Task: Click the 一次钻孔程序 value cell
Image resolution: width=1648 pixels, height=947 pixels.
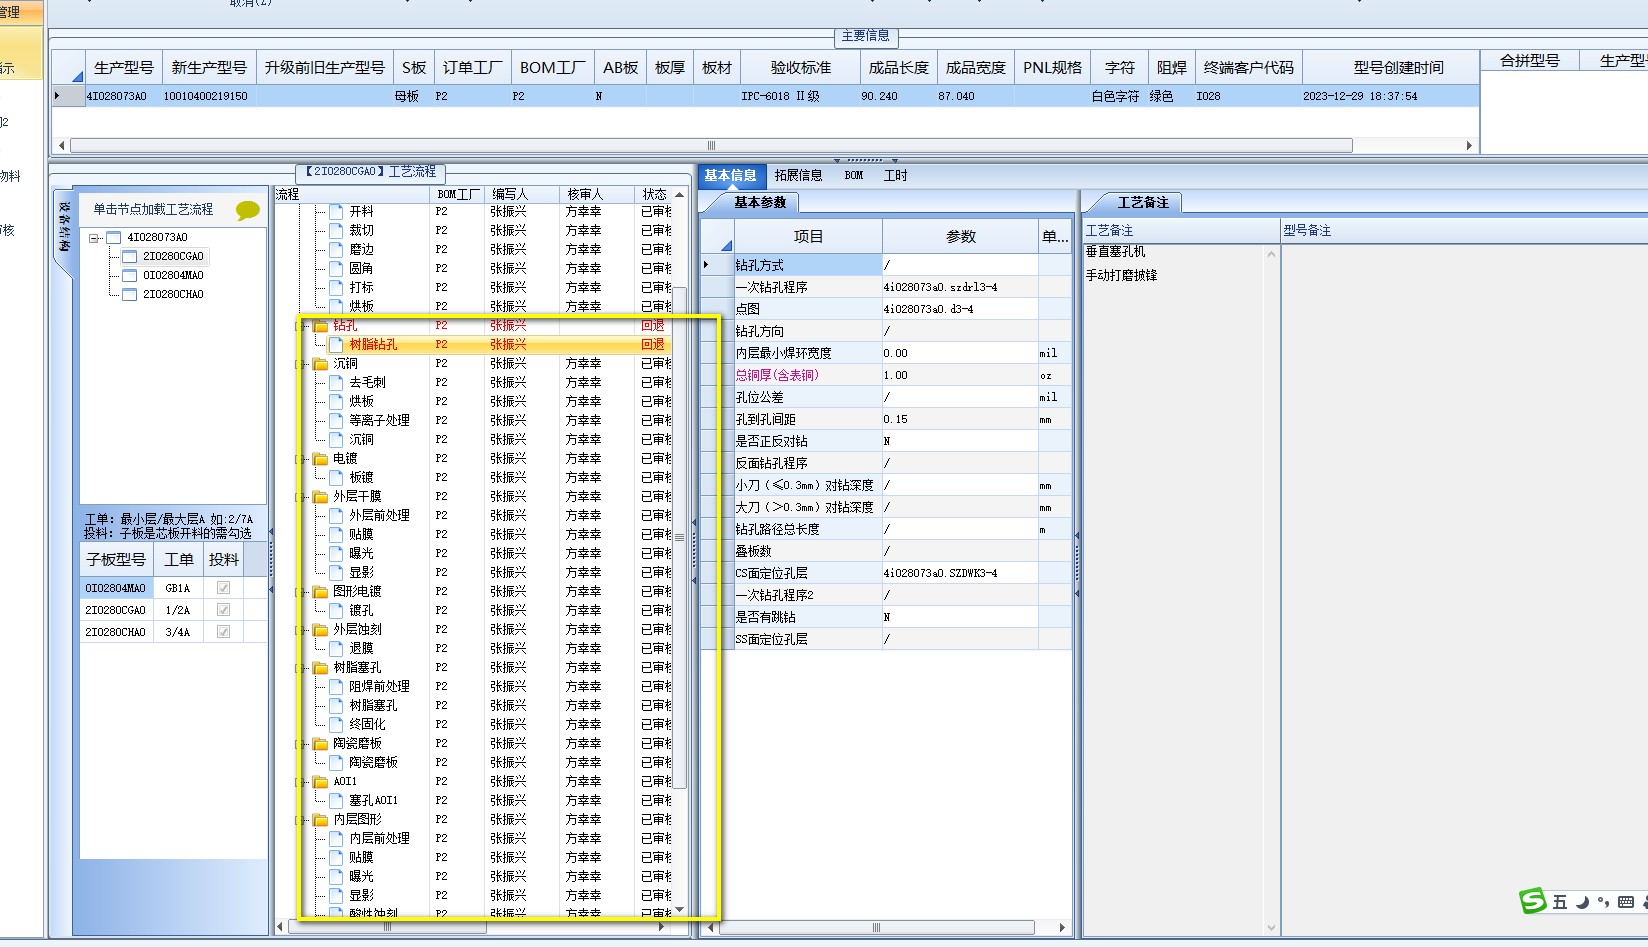Action: click(960, 288)
